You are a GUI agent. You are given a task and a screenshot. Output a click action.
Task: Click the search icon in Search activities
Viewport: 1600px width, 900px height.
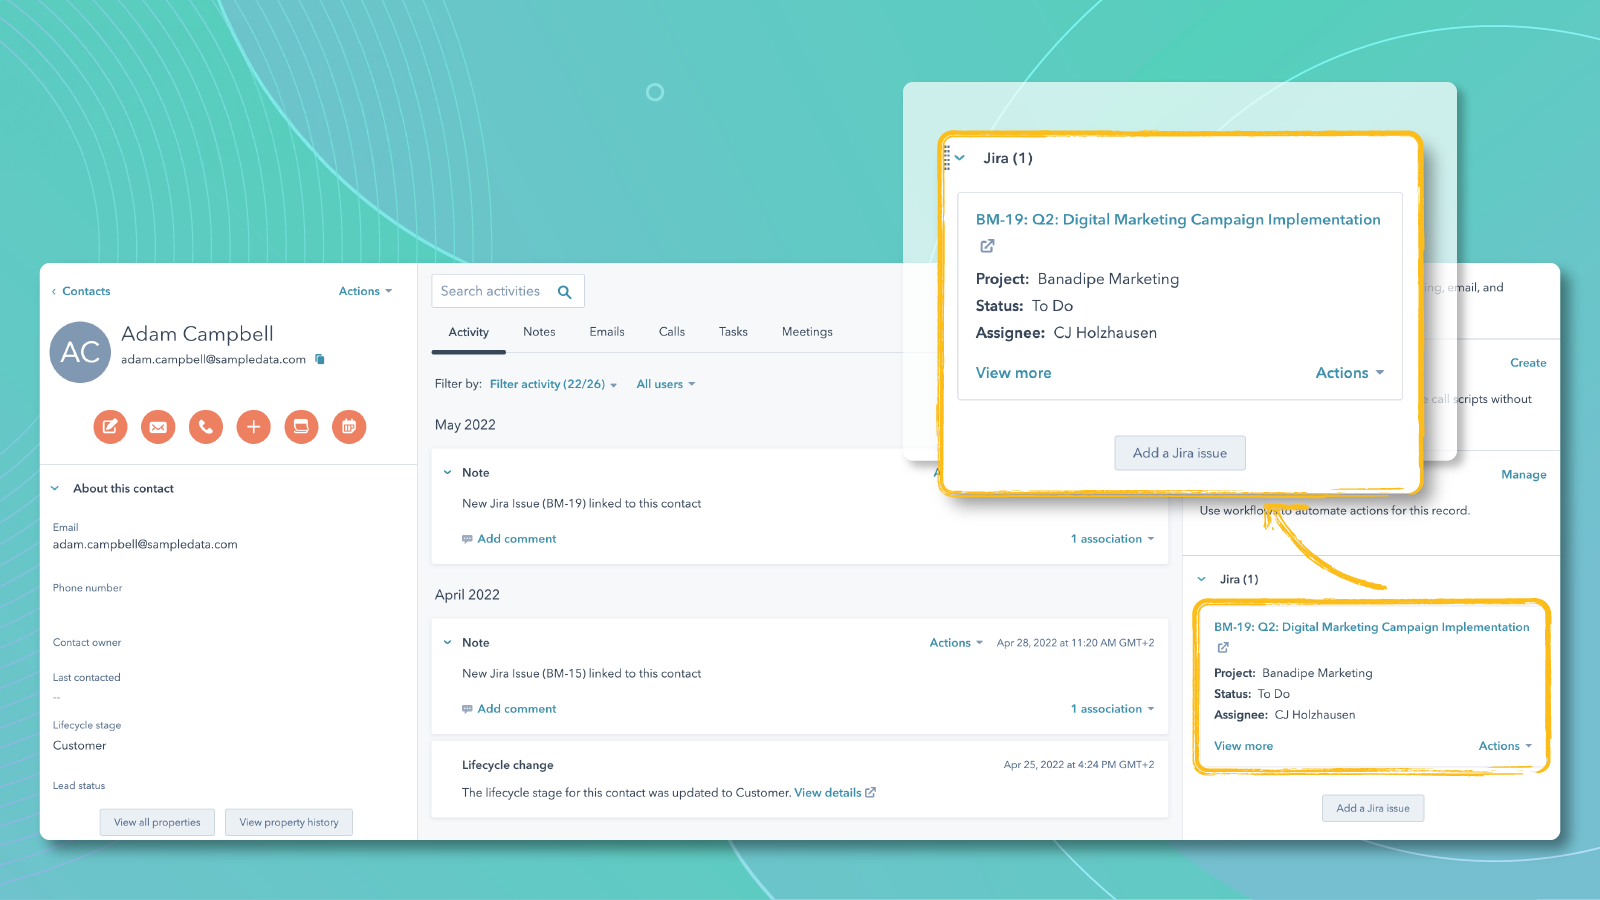[x=565, y=291]
